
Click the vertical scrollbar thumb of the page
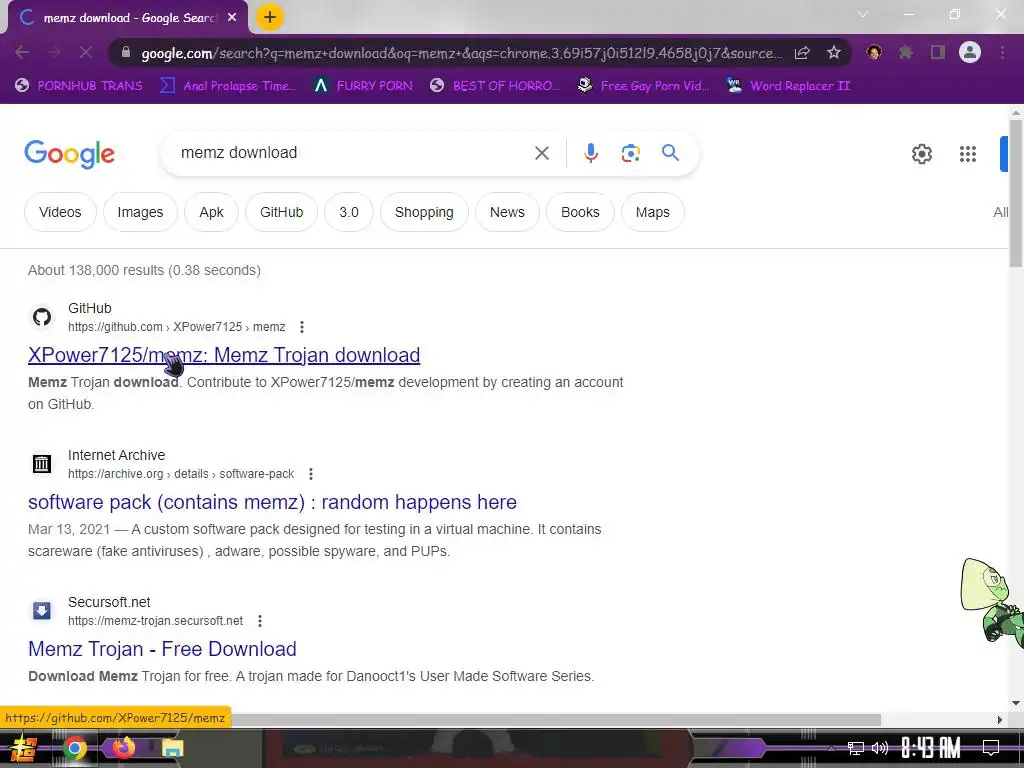(x=1016, y=193)
